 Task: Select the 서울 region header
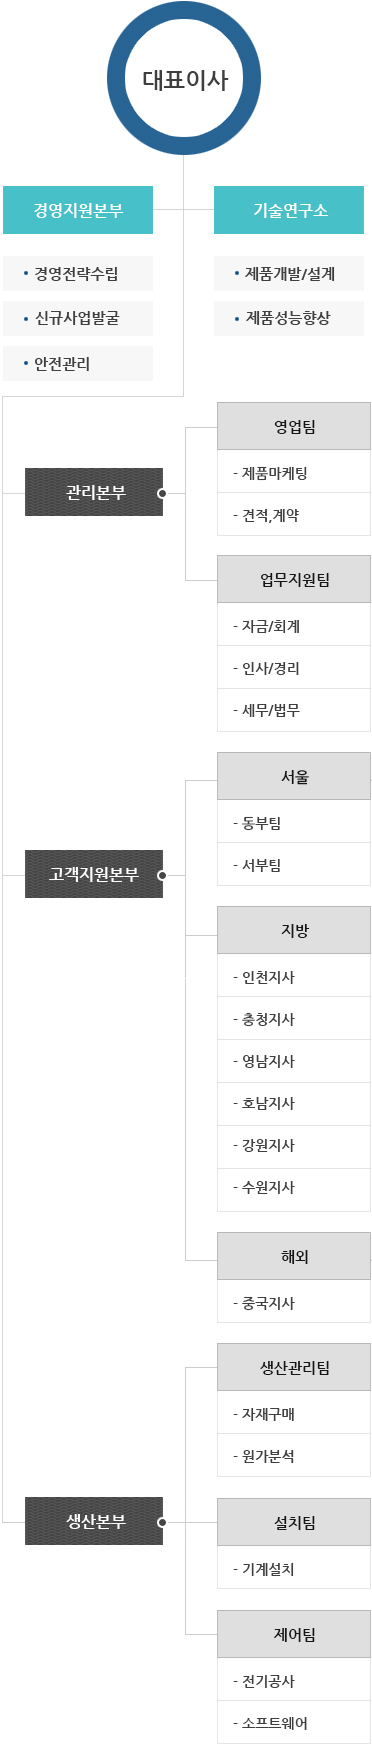(294, 776)
